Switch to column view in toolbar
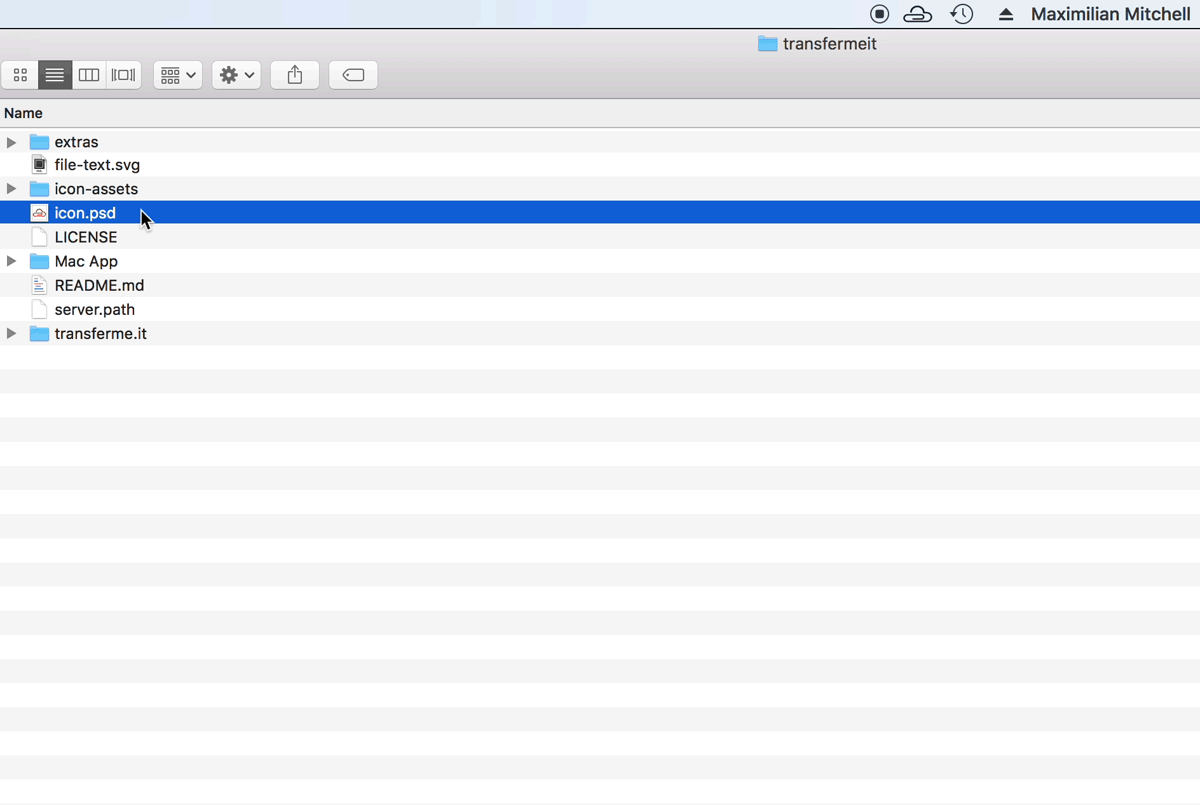 tap(89, 75)
